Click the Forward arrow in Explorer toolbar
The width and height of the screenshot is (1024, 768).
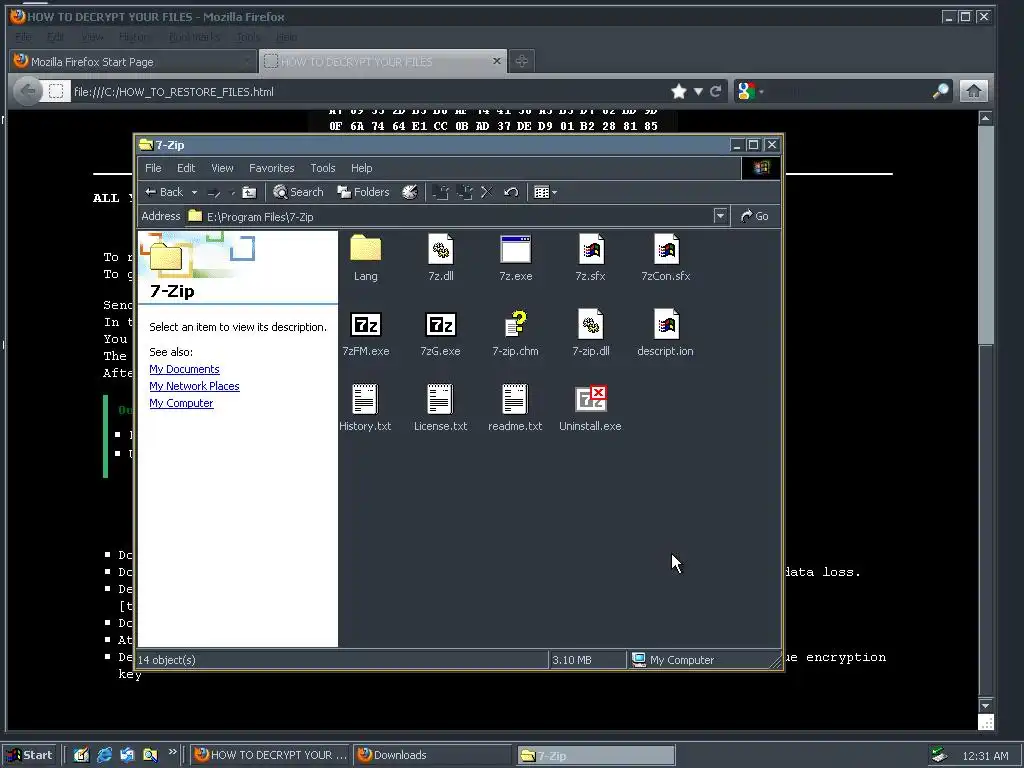[x=214, y=193]
